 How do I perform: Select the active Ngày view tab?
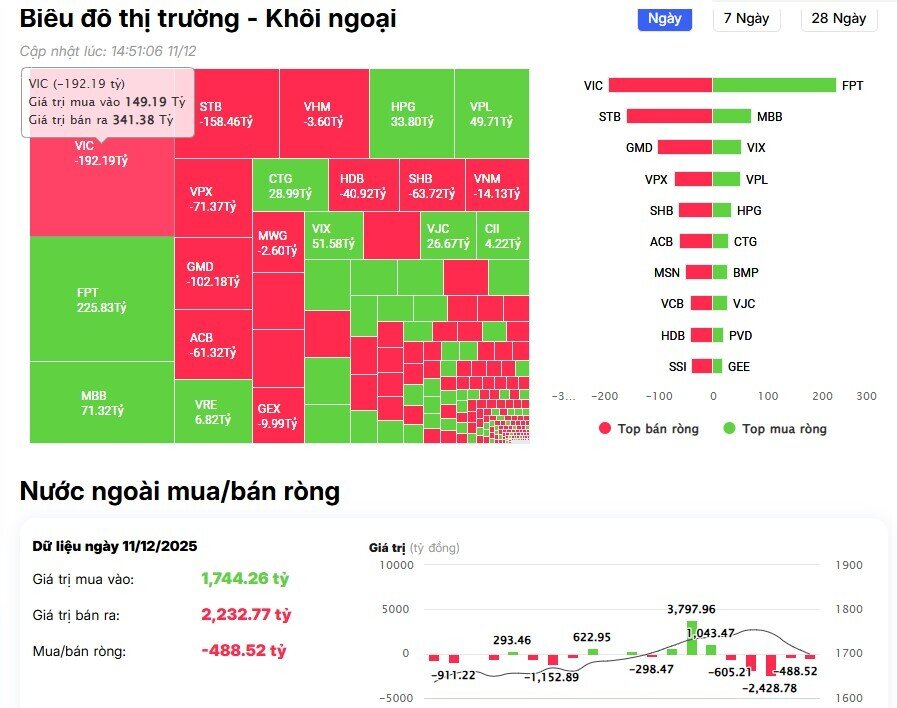pos(664,19)
